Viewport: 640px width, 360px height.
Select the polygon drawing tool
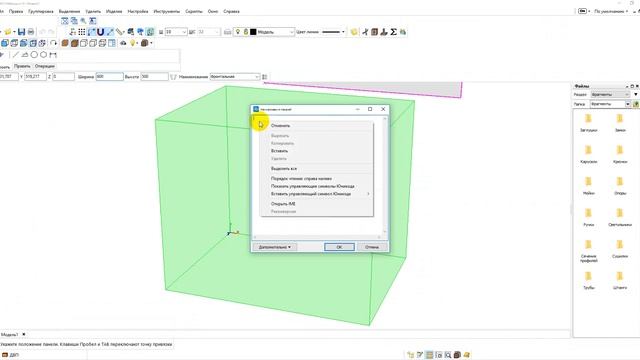click(44, 54)
